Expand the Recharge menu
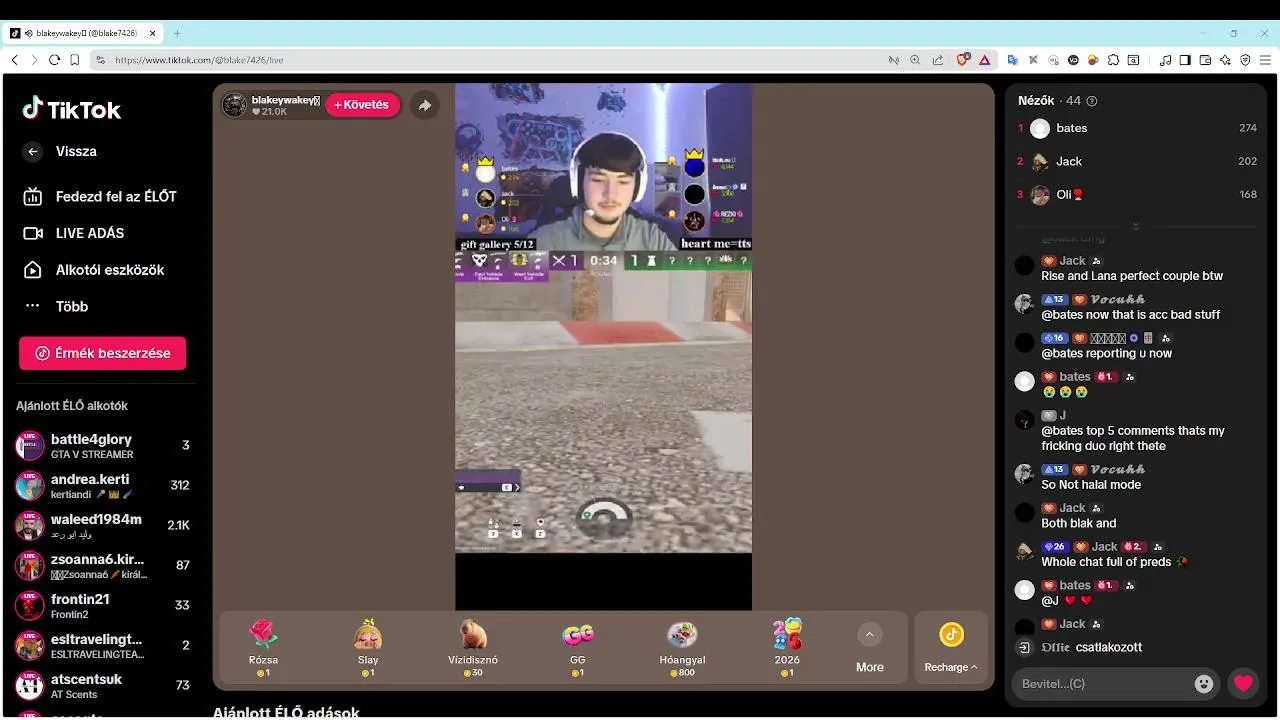The image size is (1280, 720). [x=951, y=648]
